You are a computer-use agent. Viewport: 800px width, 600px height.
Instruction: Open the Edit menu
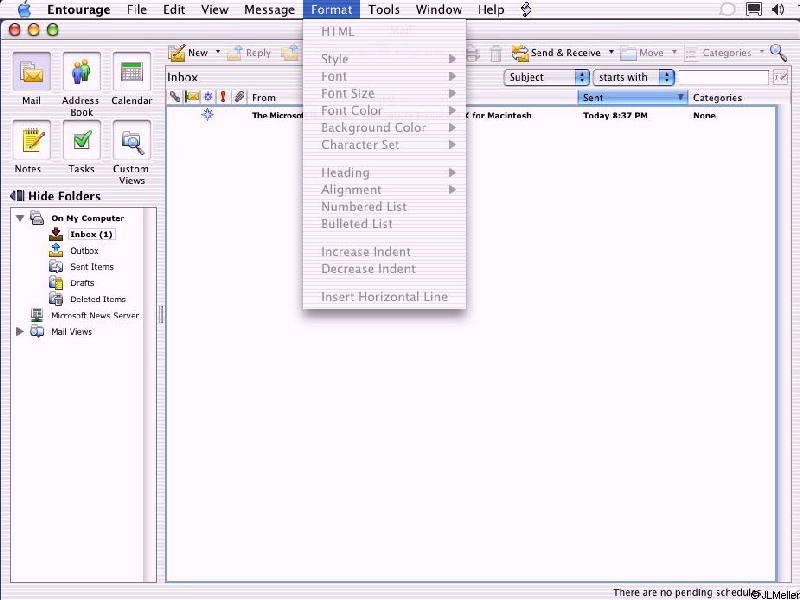point(174,10)
